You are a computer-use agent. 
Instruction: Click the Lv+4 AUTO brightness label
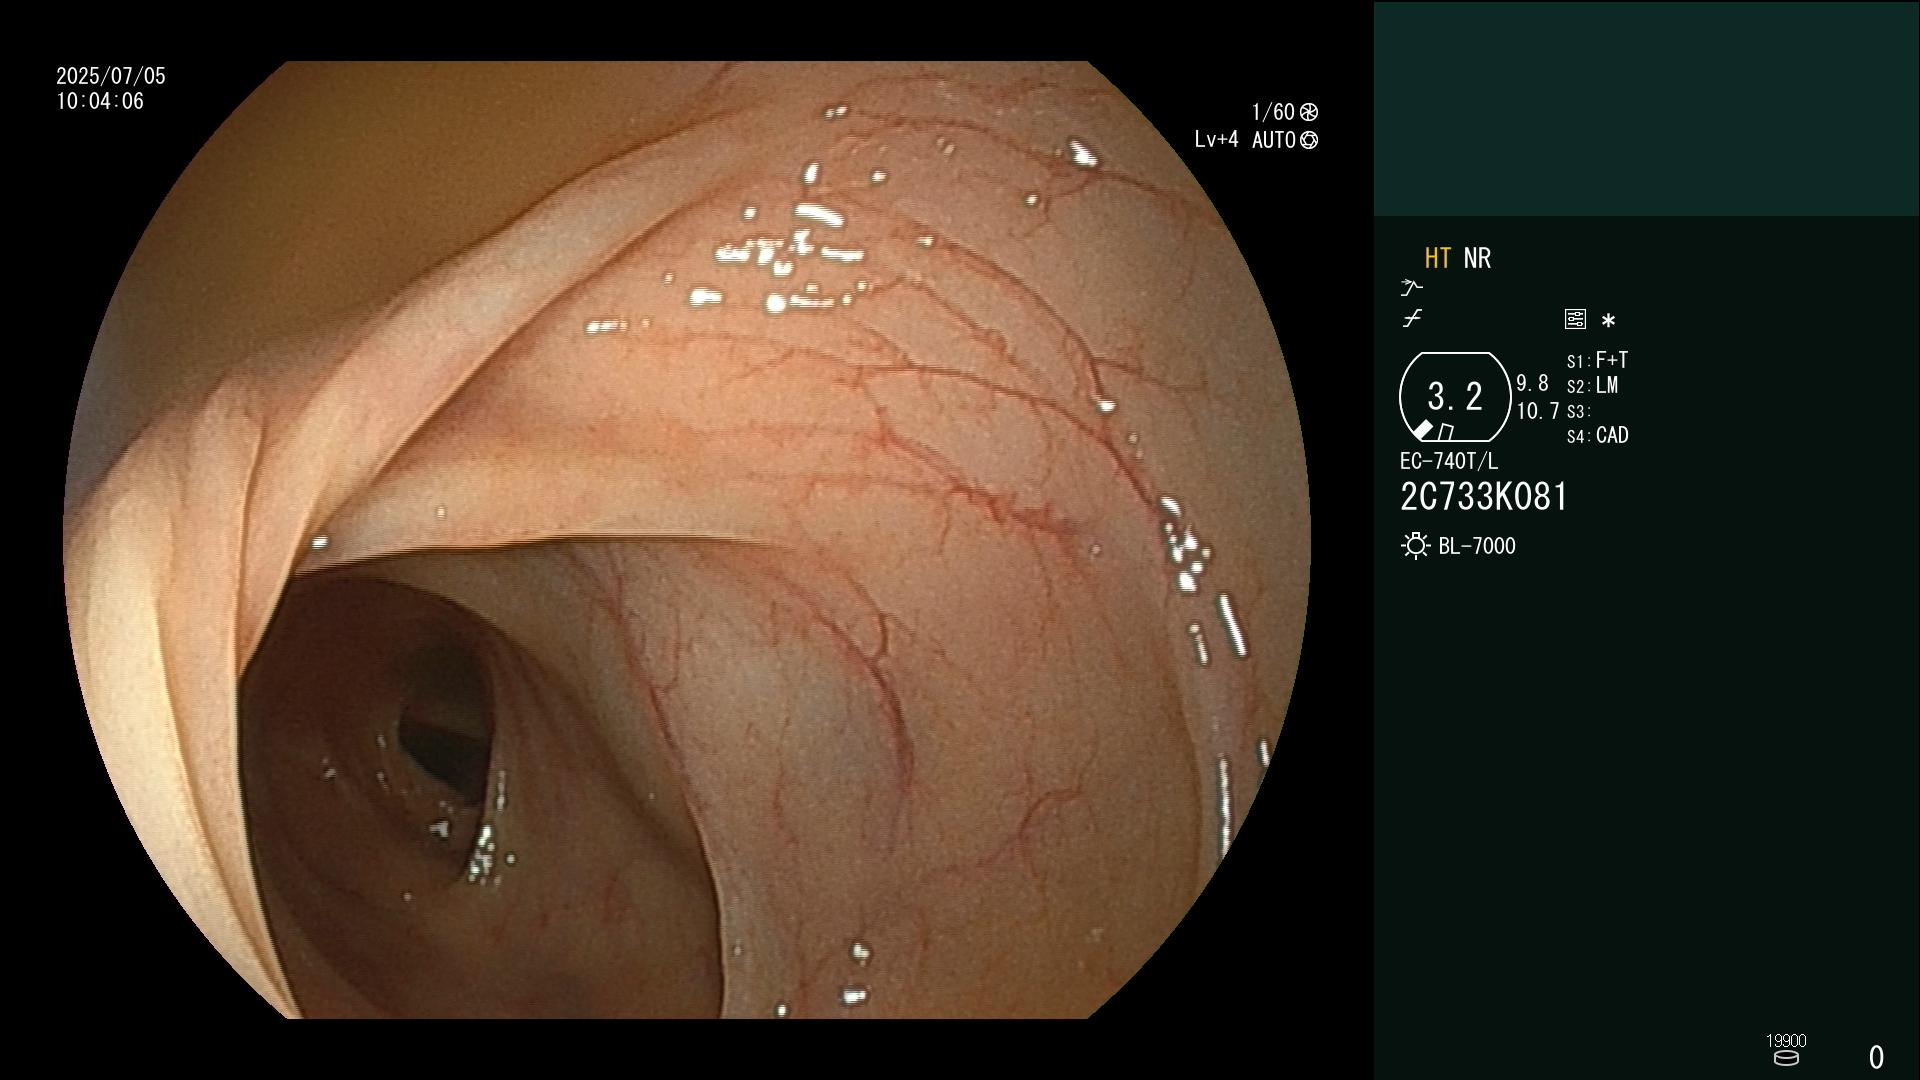coord(1245,140)
